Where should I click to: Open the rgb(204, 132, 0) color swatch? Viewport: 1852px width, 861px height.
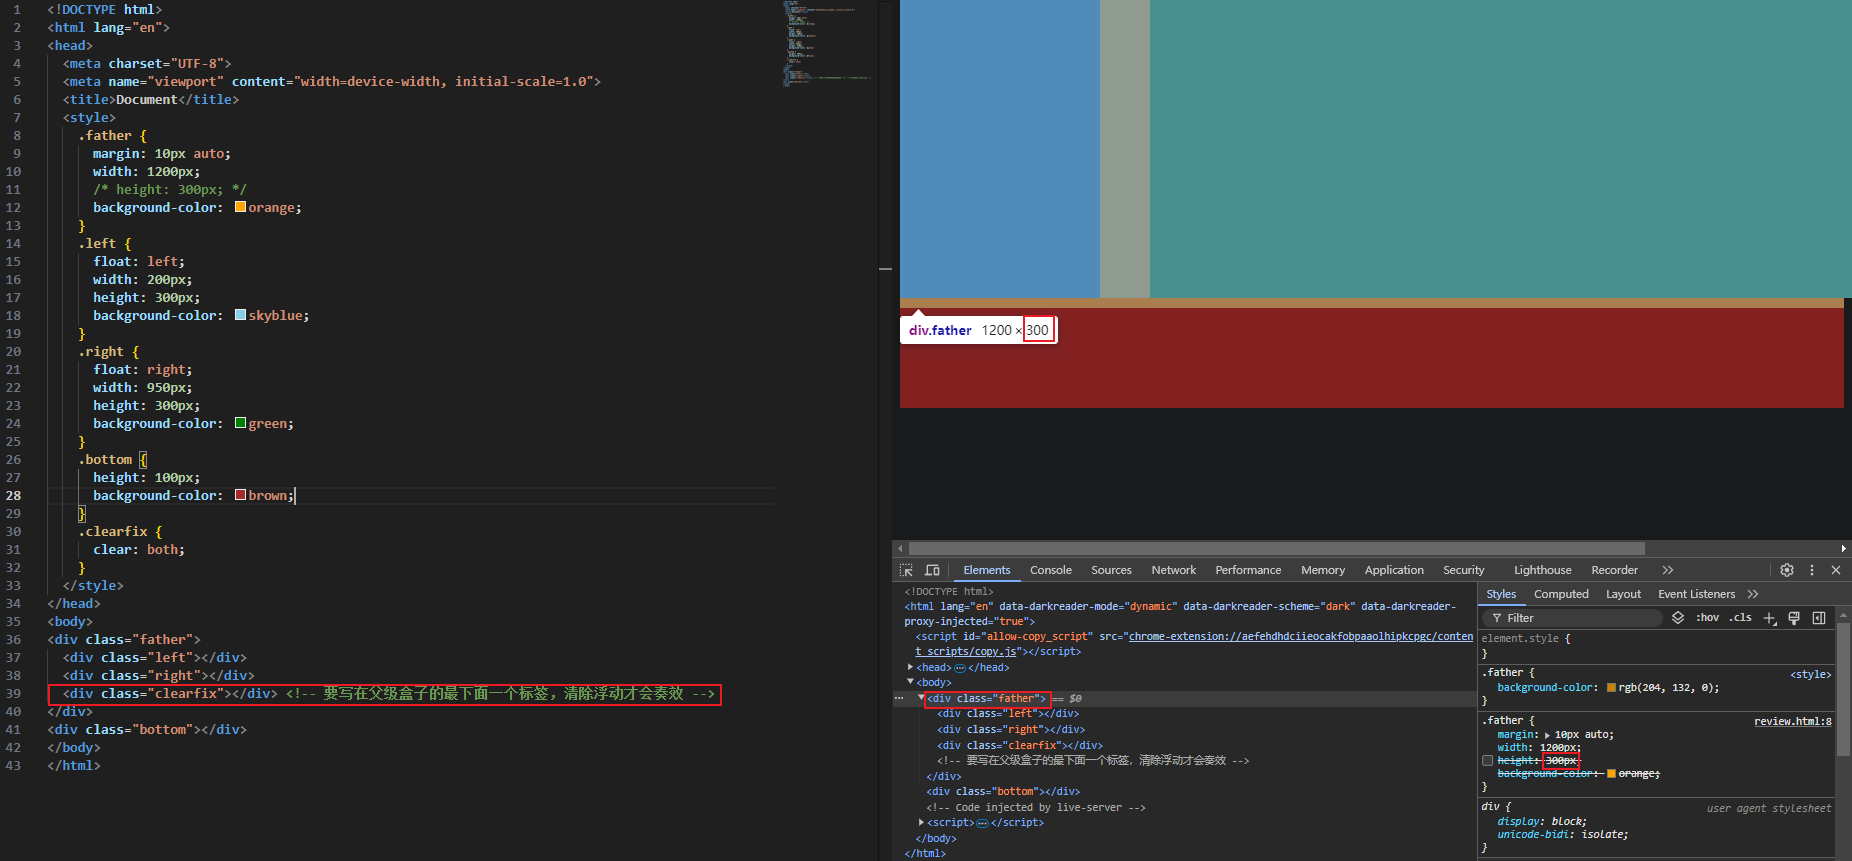click(1611, 688)
